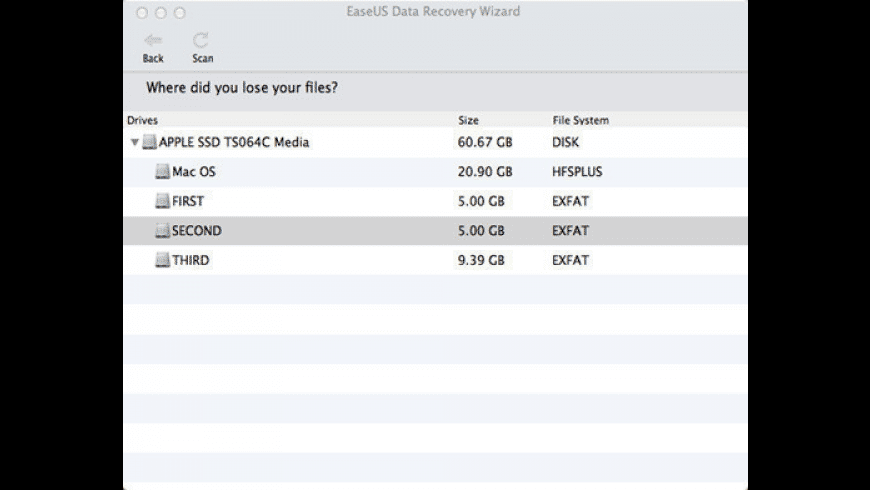Click the SECOND partition drive icon
Screen dimensions: 870x490
(x=163, y=231)
